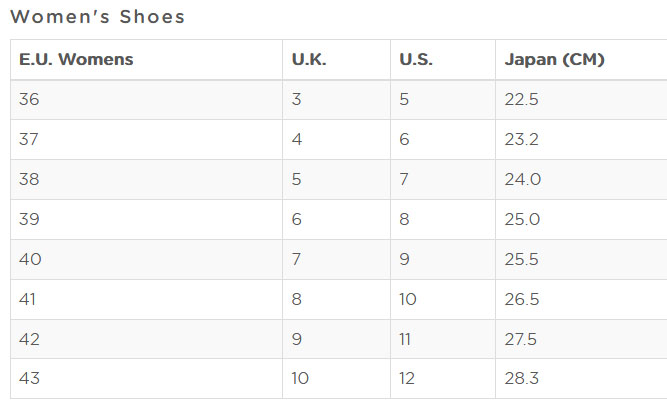Select the U.S. column header
Image resolution: width=667 pixels, height=404 pixels.
coord(416,60)
